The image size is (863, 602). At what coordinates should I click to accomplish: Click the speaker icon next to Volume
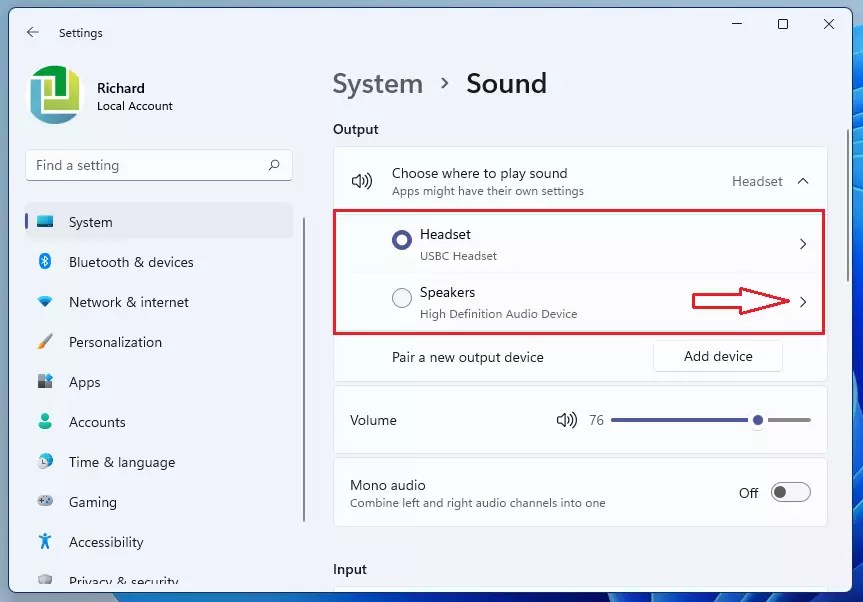(x=566, y=420)
